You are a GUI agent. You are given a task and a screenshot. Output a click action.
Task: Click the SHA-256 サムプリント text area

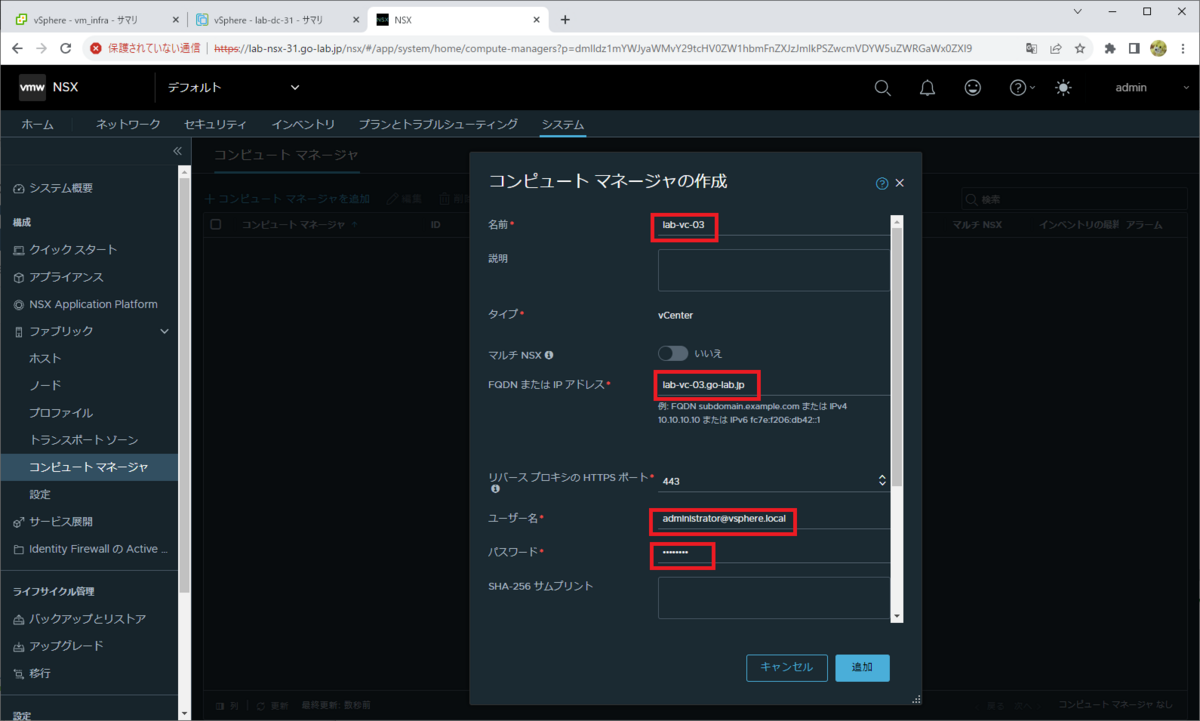click(773, 597)
